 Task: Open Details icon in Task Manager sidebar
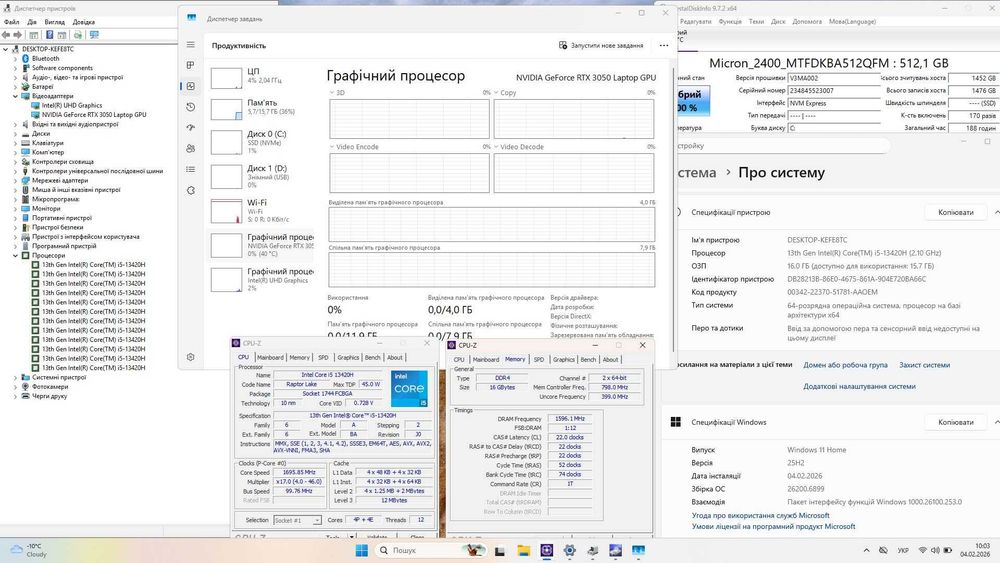click(191, 170)
